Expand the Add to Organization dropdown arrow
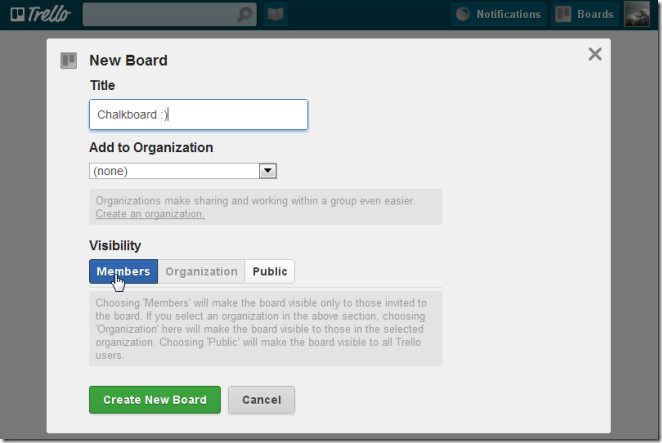This screenshot has height=443, width=662. point(268,171)
